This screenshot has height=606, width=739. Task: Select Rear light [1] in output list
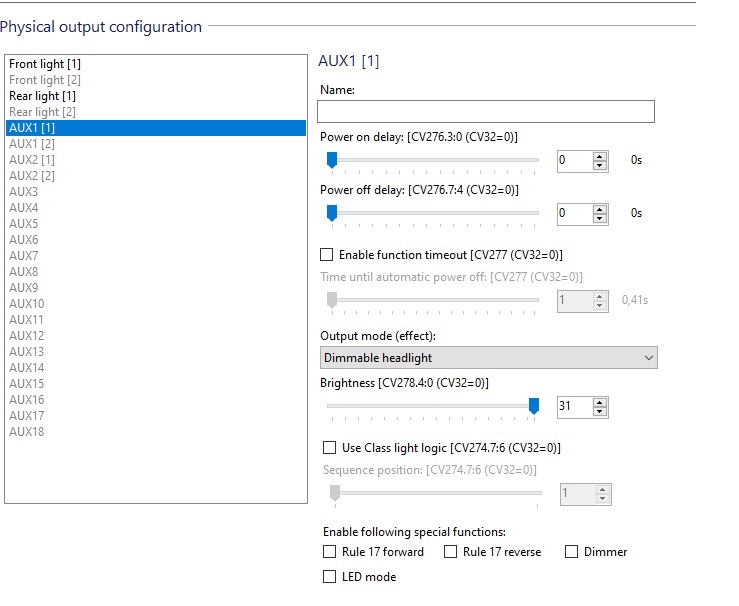pyautogui.click(x=156, y=96)
